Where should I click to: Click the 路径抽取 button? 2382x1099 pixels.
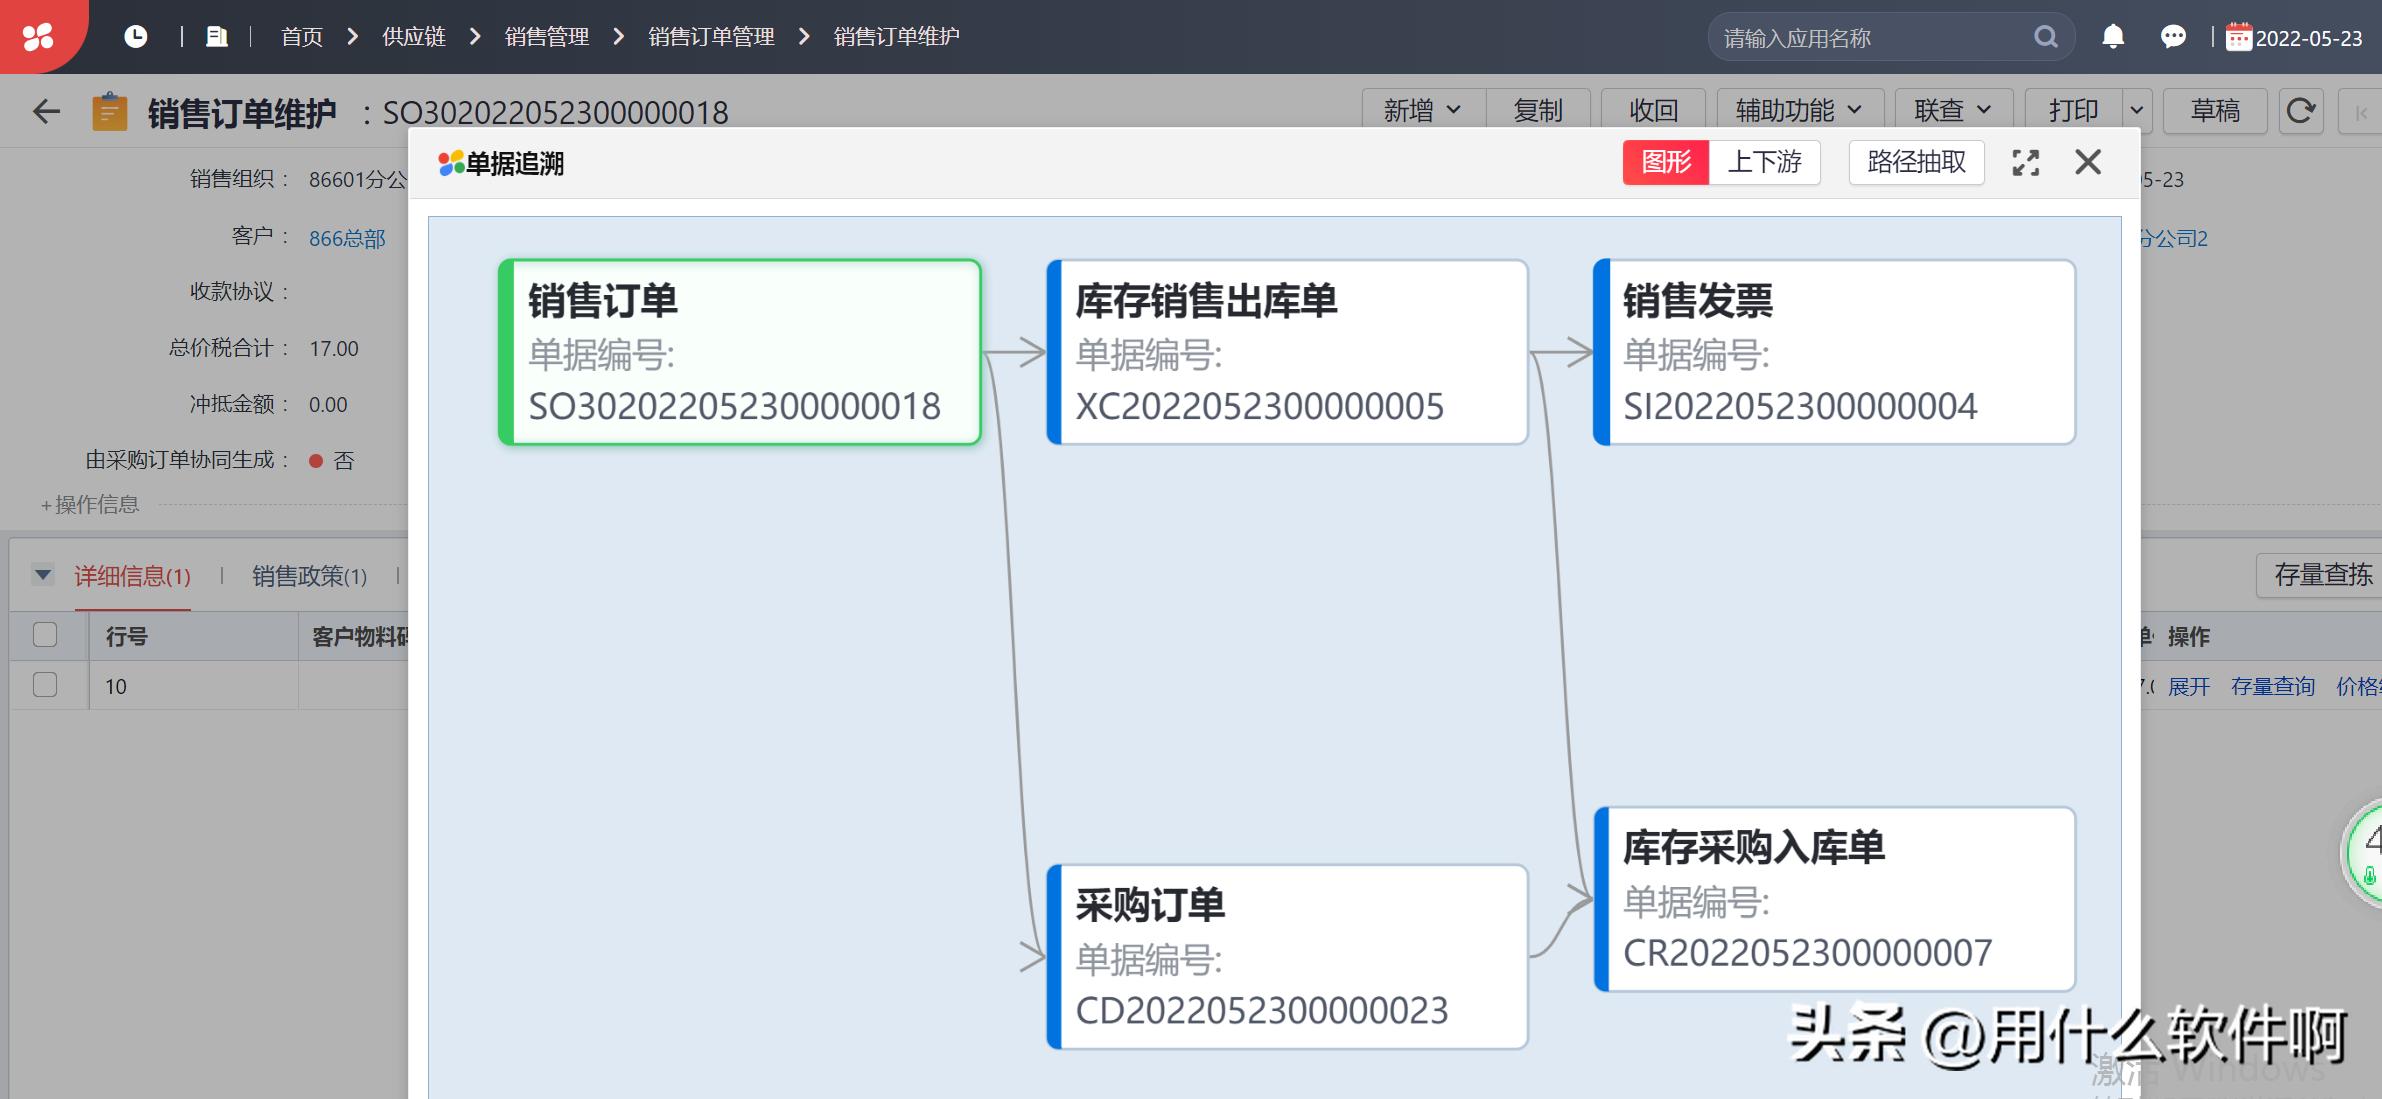(x=1914, y=161)
